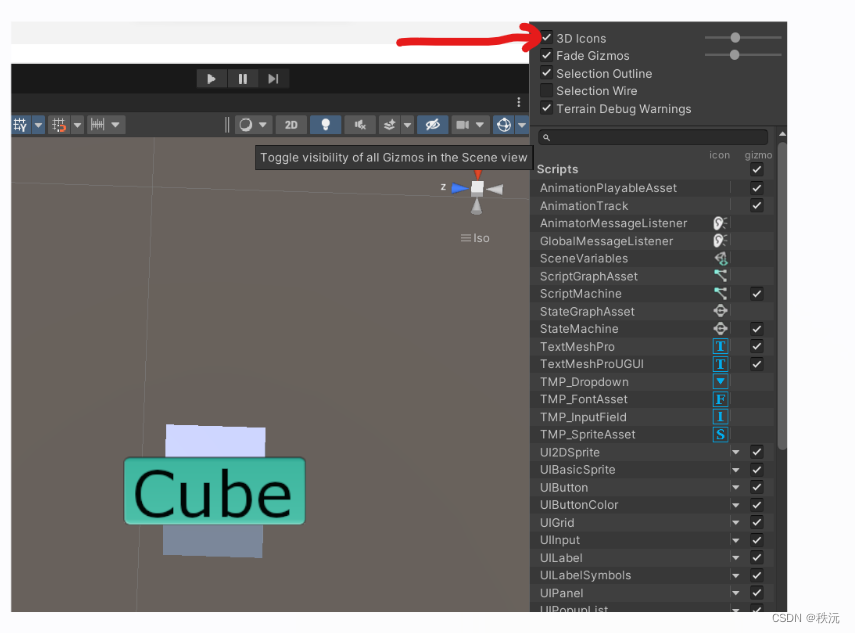This screenshot has height=633, width=855.
Task: Toggle TextMeshPro gizmo checkbox
Action: pos(756,346)
